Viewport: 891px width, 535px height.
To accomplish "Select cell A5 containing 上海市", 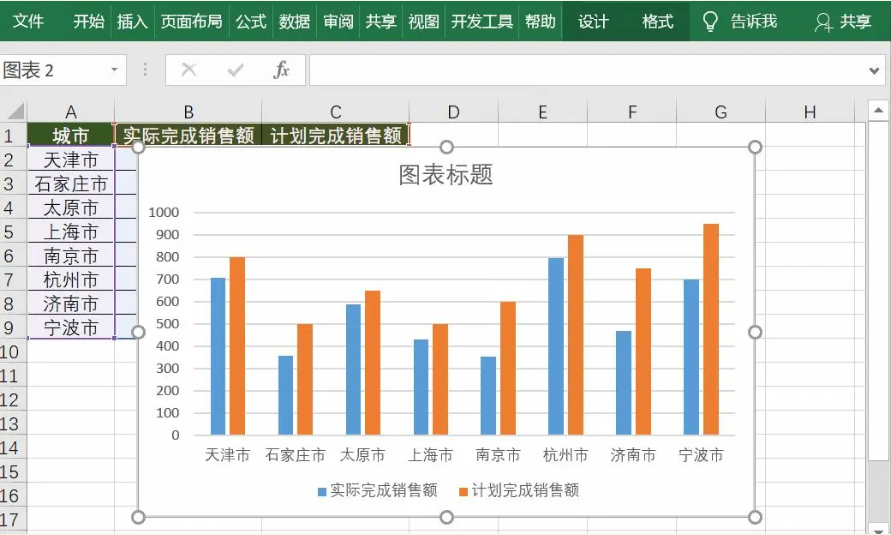I will tap(71, 232).
